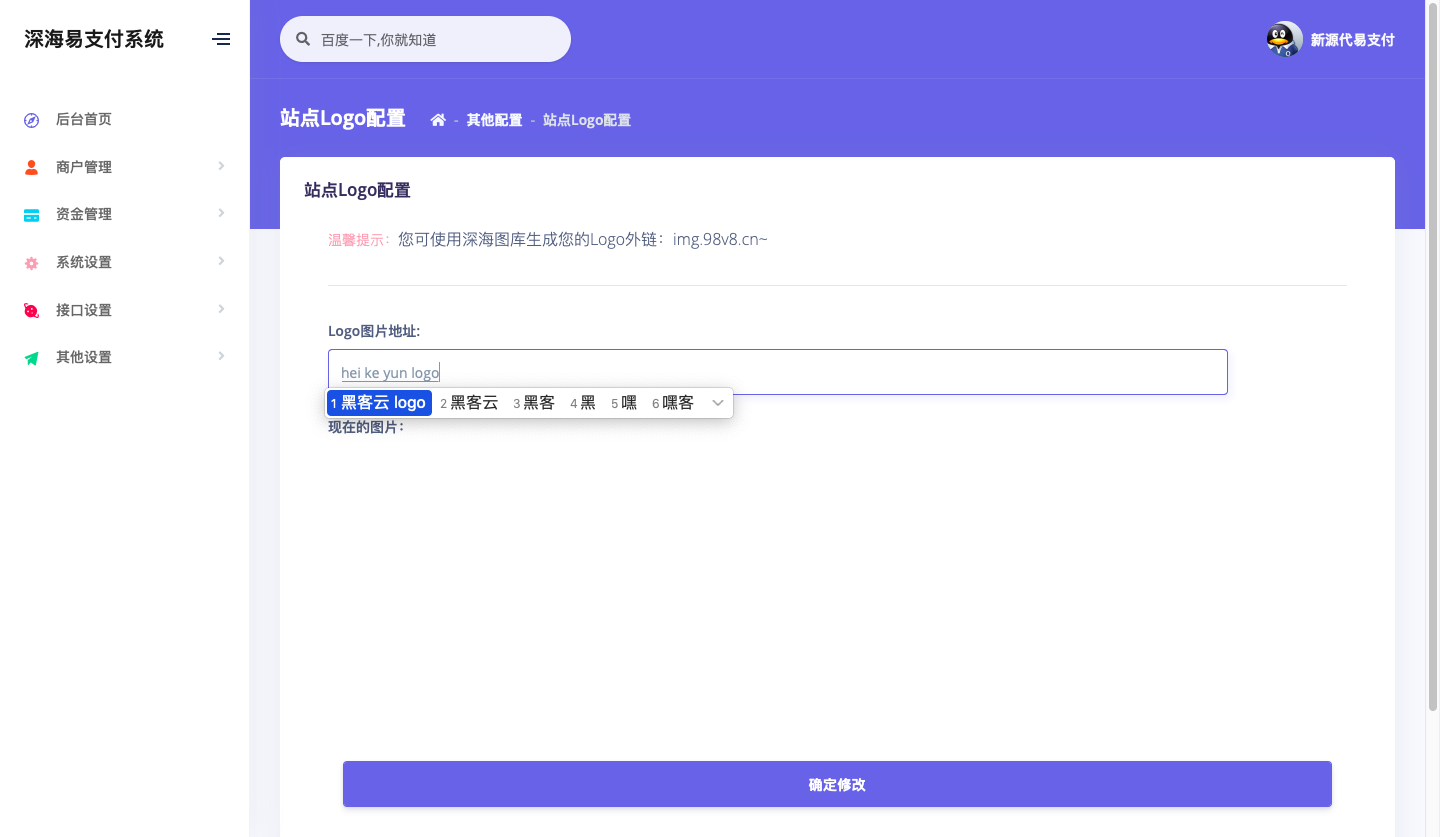Click the Logo图片地址 input field
Image resolution: width=1440 pixels, height=837 pixels.
[x=800, y=372]
